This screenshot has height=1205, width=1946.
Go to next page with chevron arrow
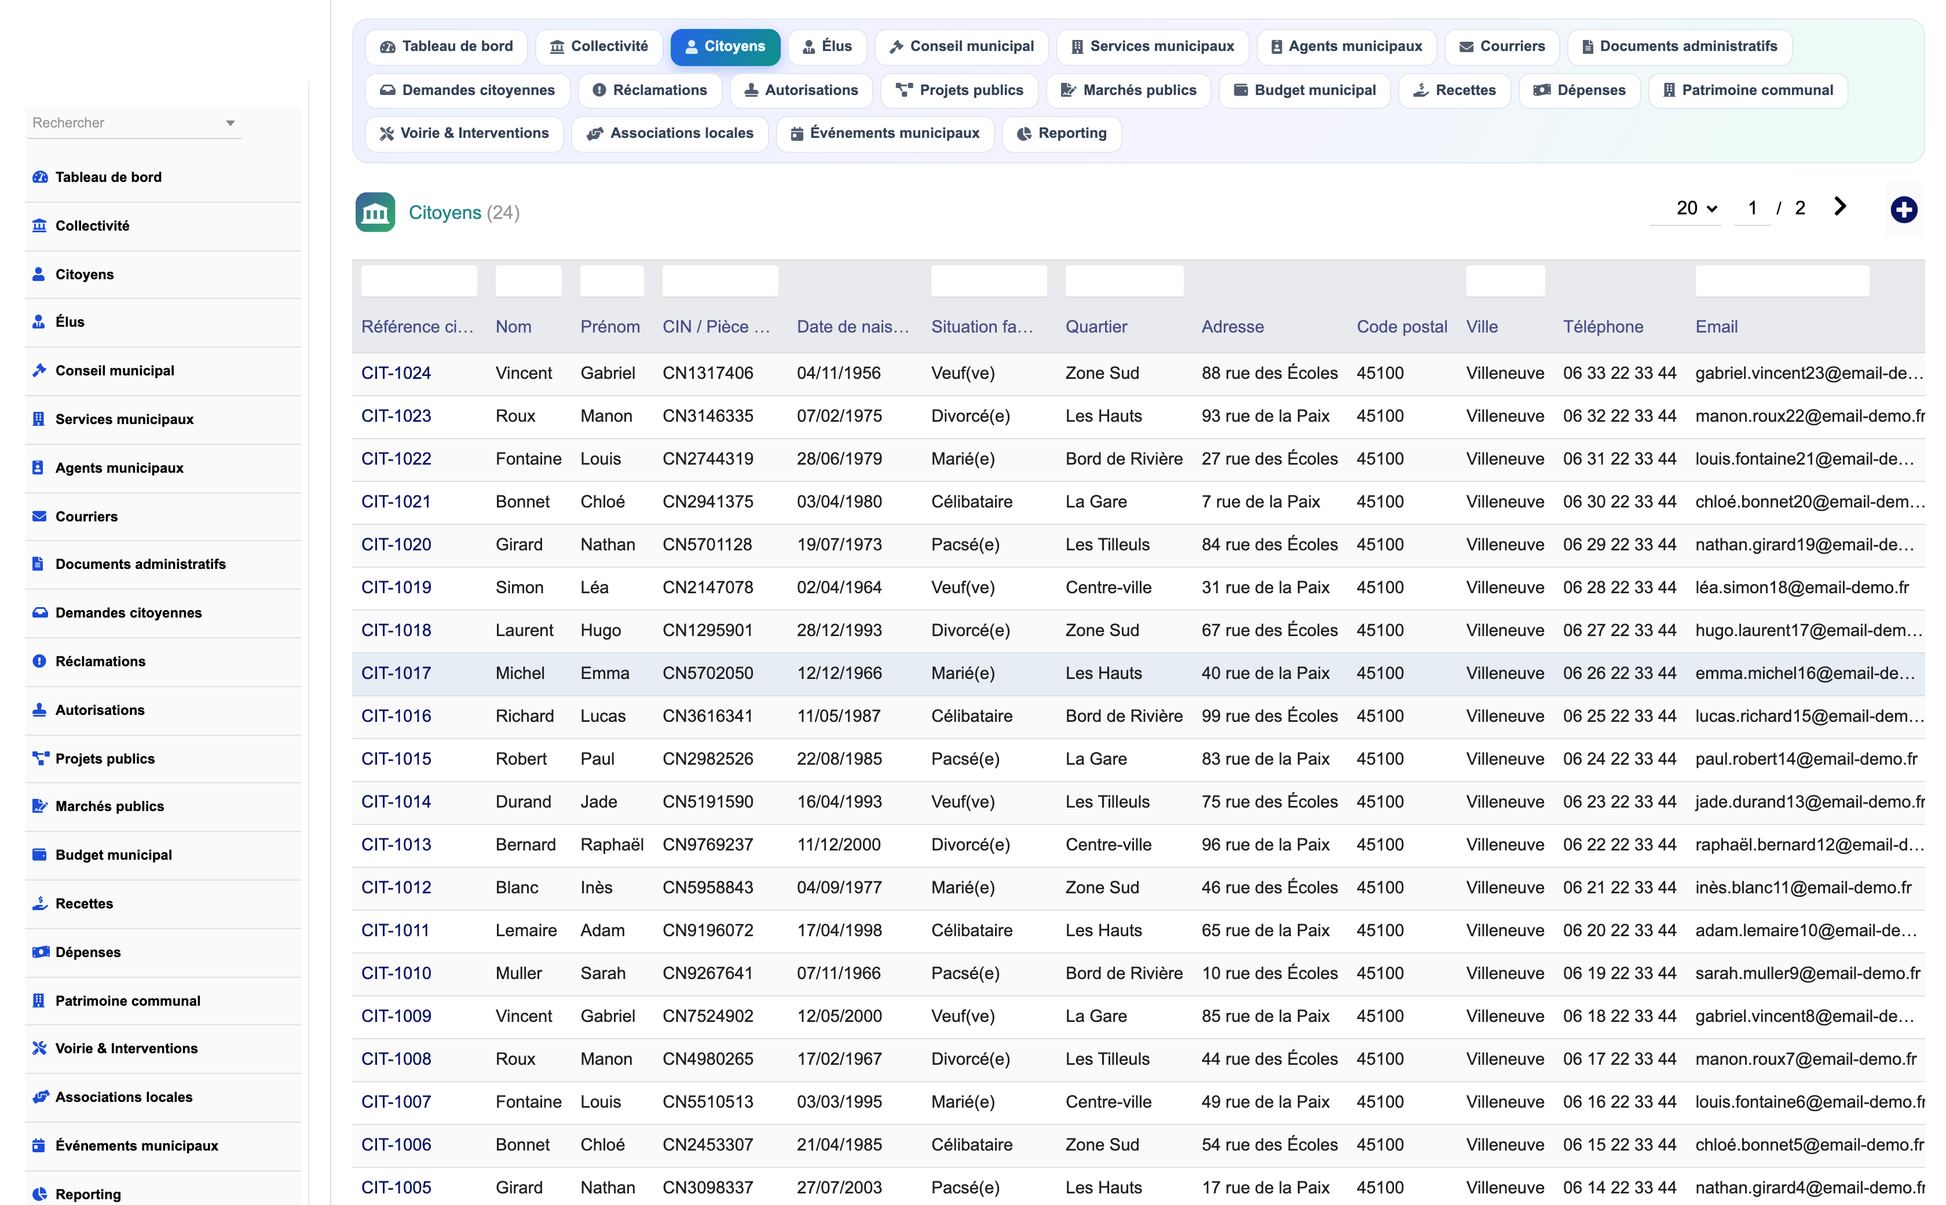tap(1839, 207)
